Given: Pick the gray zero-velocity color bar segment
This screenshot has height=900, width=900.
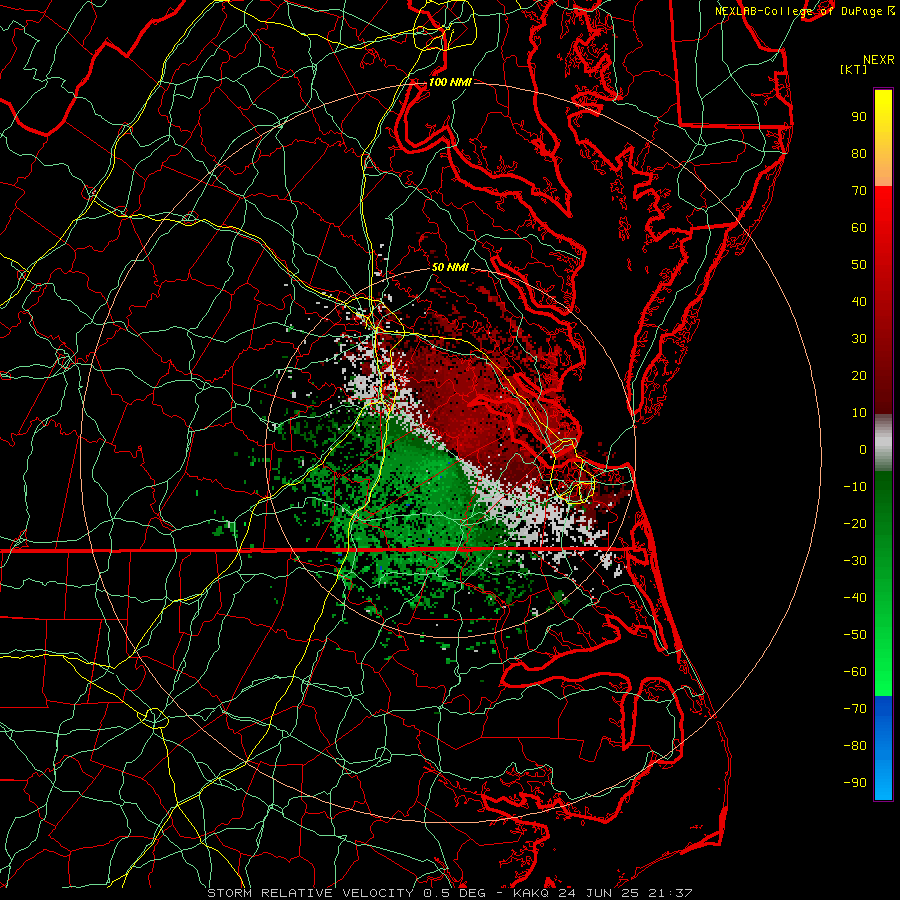Looking at the screenshot, I should click(x=883, y=442).
